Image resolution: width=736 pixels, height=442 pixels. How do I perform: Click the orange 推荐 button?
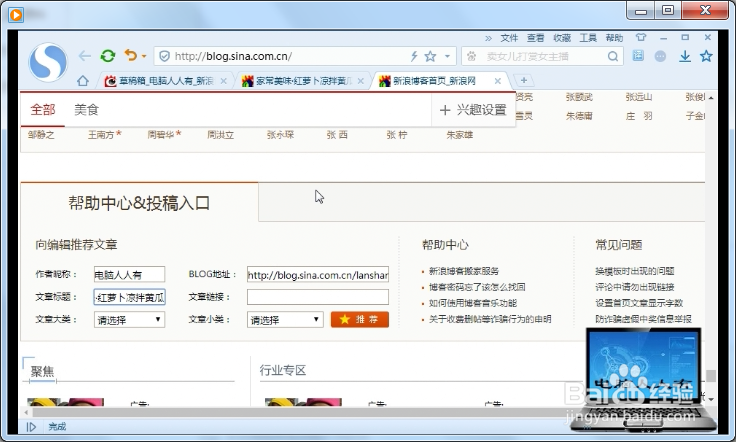(x=360, y=320)
